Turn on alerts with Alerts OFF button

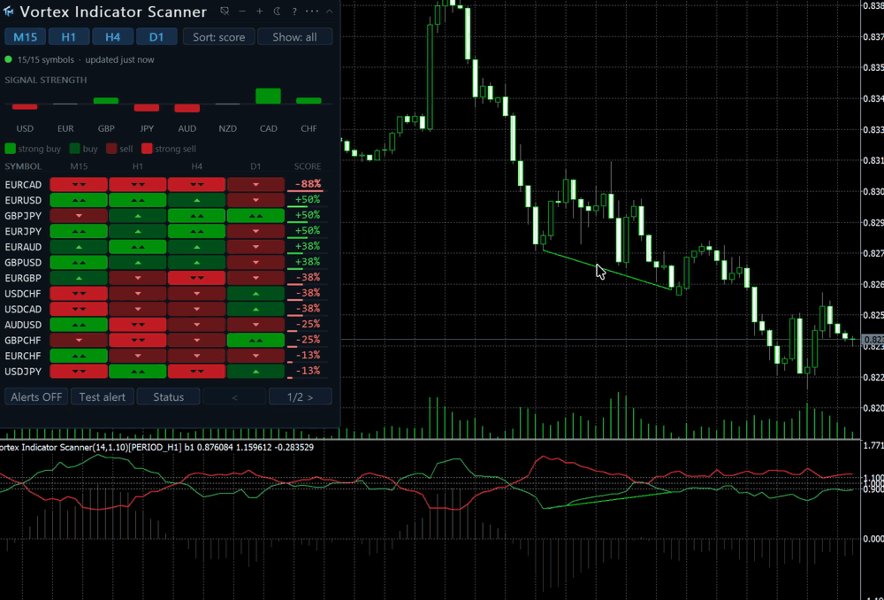[x=36, y=397]
